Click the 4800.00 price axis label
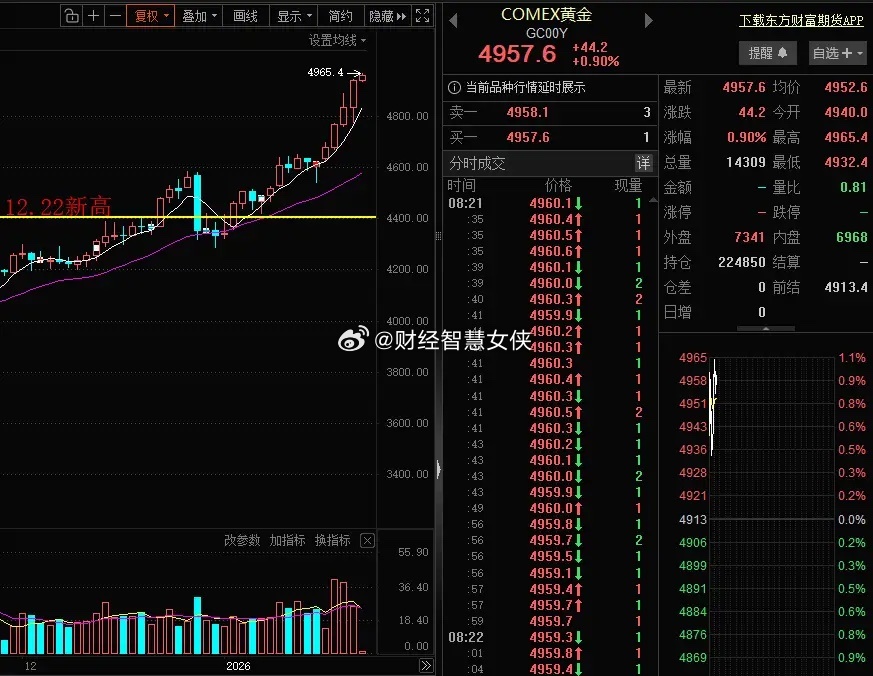873x676 pixels. pos(408,116)
